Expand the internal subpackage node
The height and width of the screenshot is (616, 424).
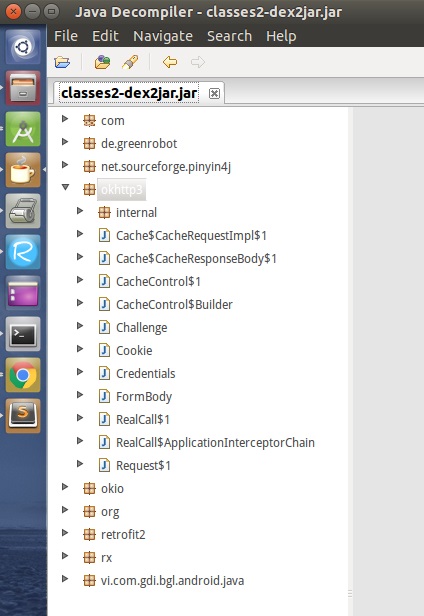pyautogui.click(x=80, y=211)
